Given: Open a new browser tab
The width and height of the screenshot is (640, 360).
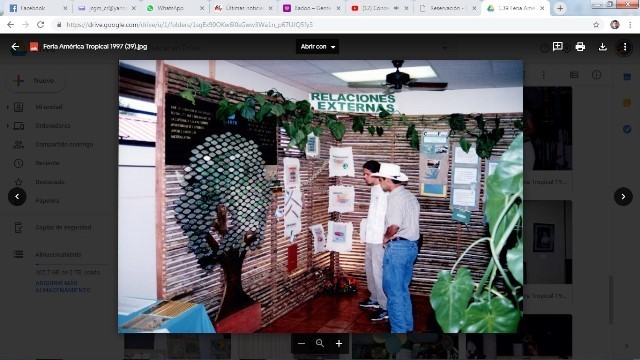Looking at the screenshot, I should coord(560,8).
